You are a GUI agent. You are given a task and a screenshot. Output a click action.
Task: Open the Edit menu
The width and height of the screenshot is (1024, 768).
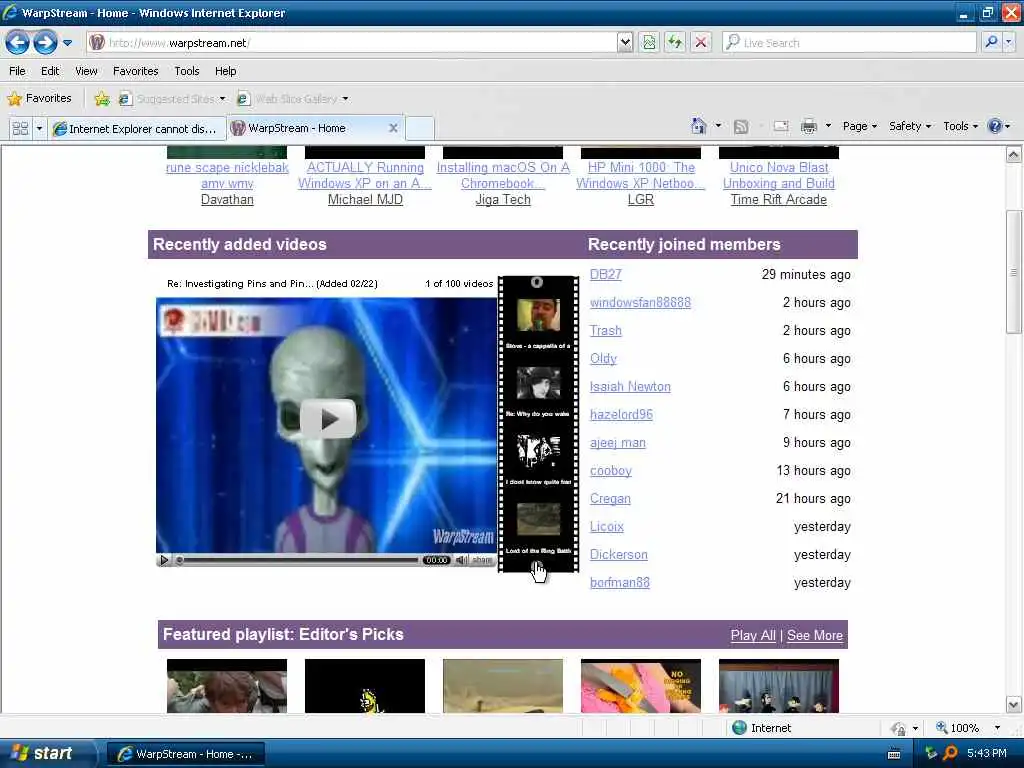50,71
